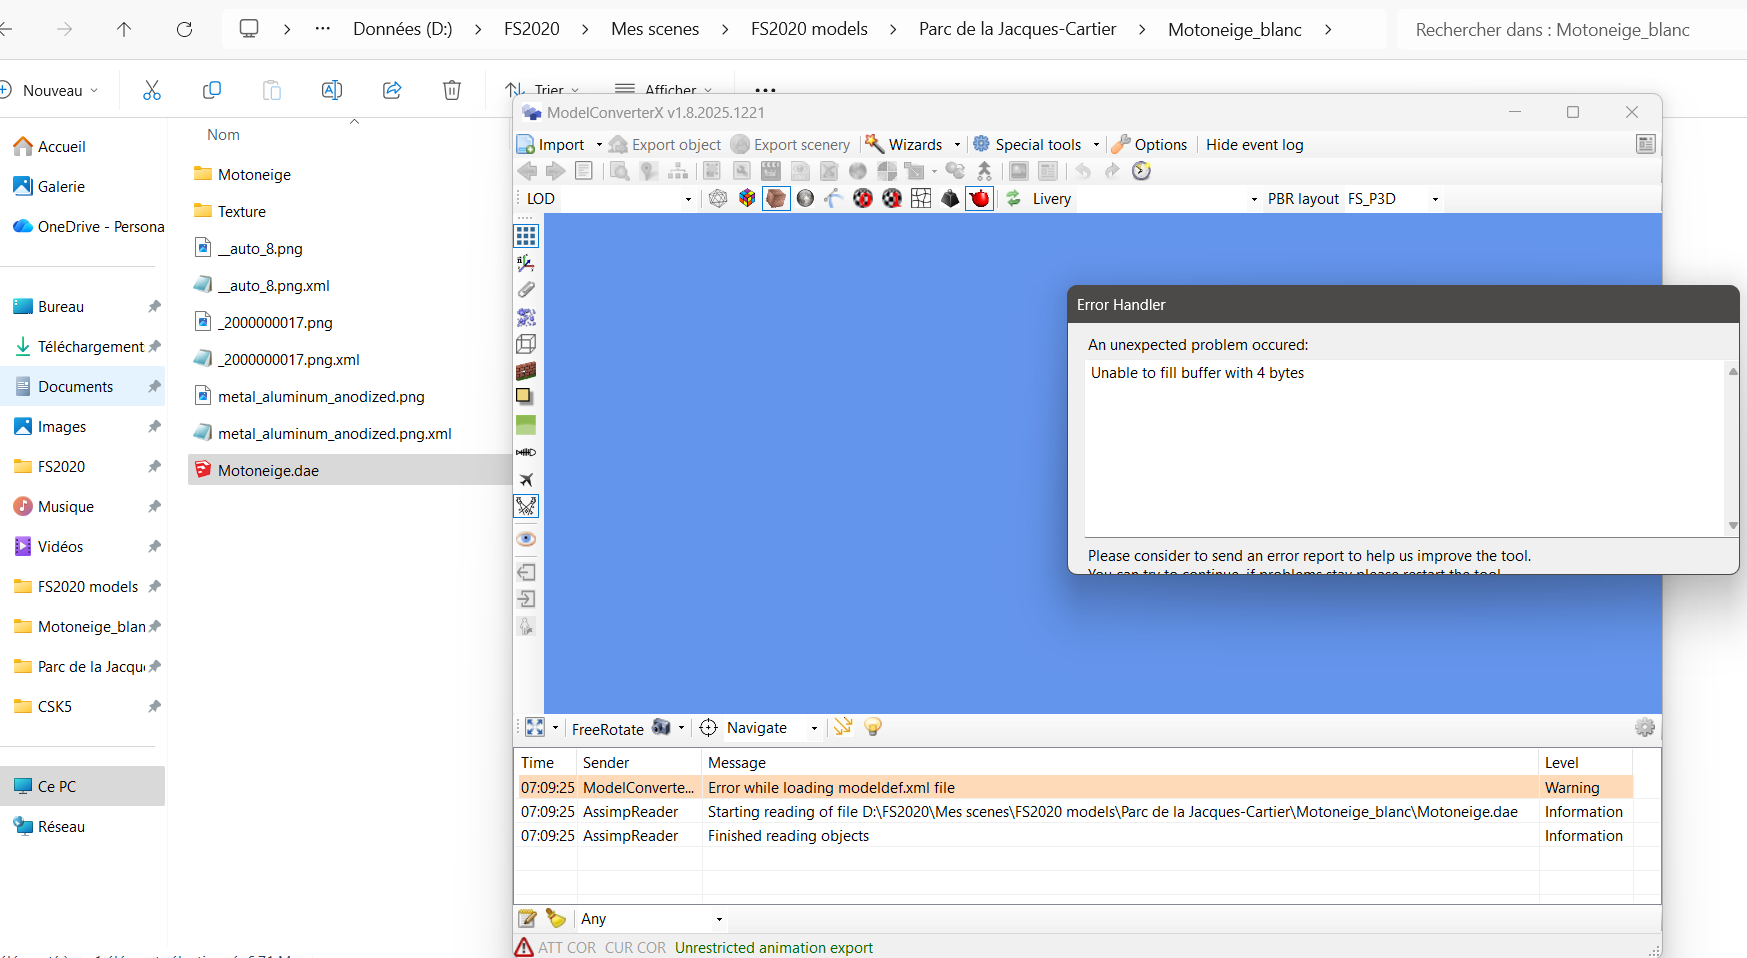This screenshot has width=1747, height=958.
Task: Click the crosshair target icon
Action: pyautogui.click(x=708, y=727)
